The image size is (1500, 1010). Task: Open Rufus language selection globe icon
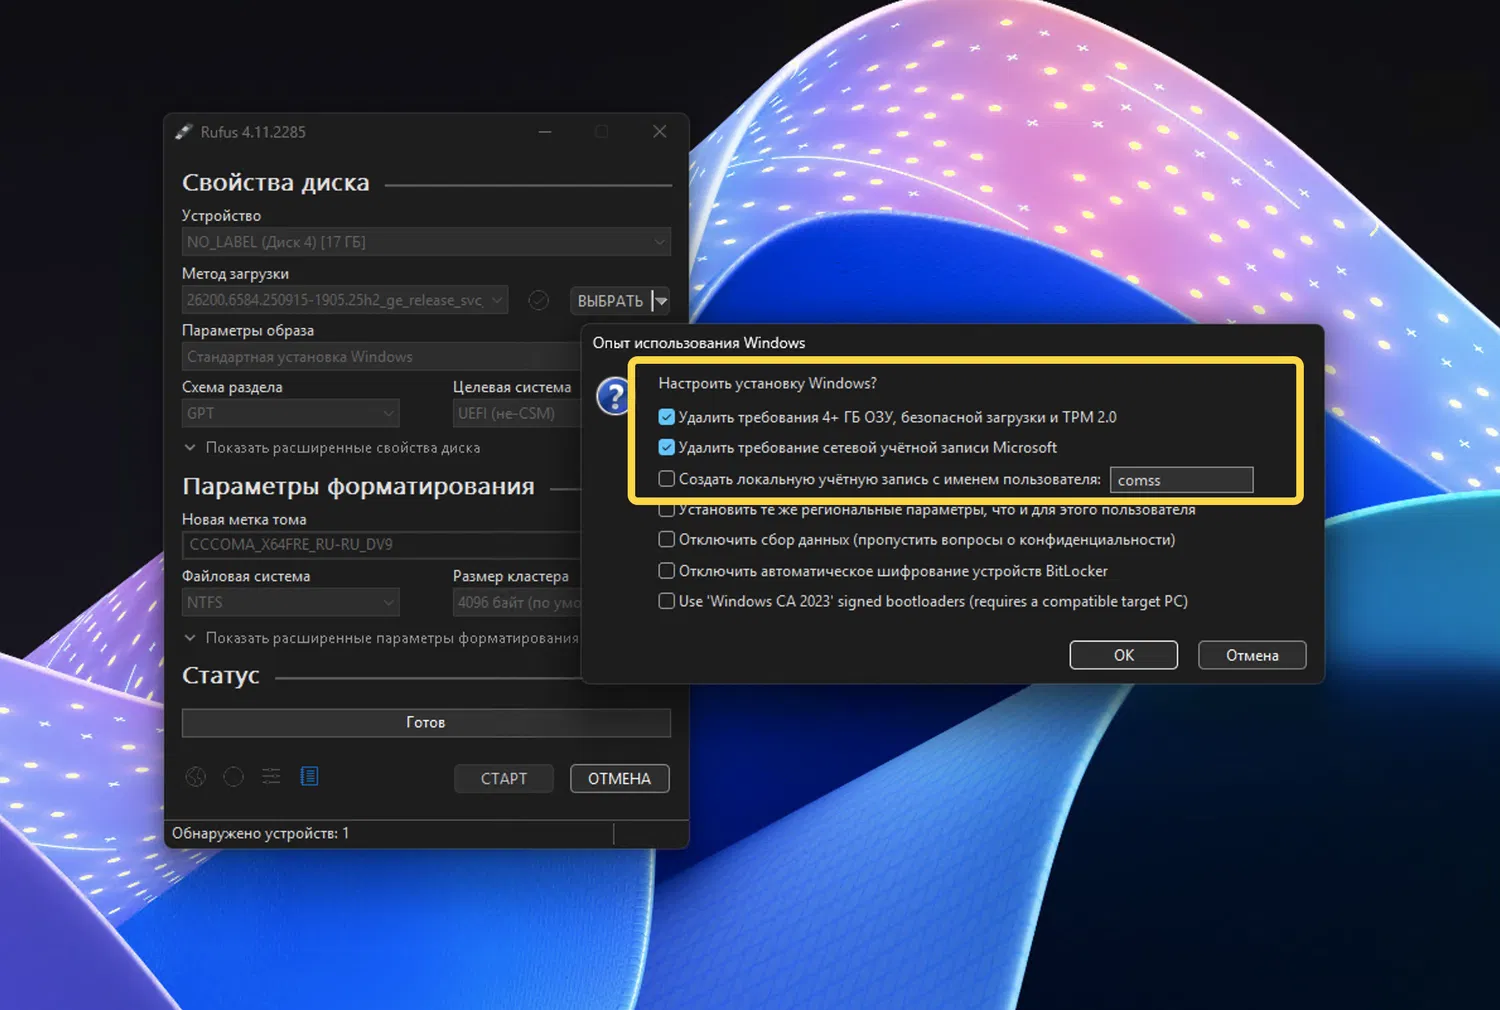point(196,777)
